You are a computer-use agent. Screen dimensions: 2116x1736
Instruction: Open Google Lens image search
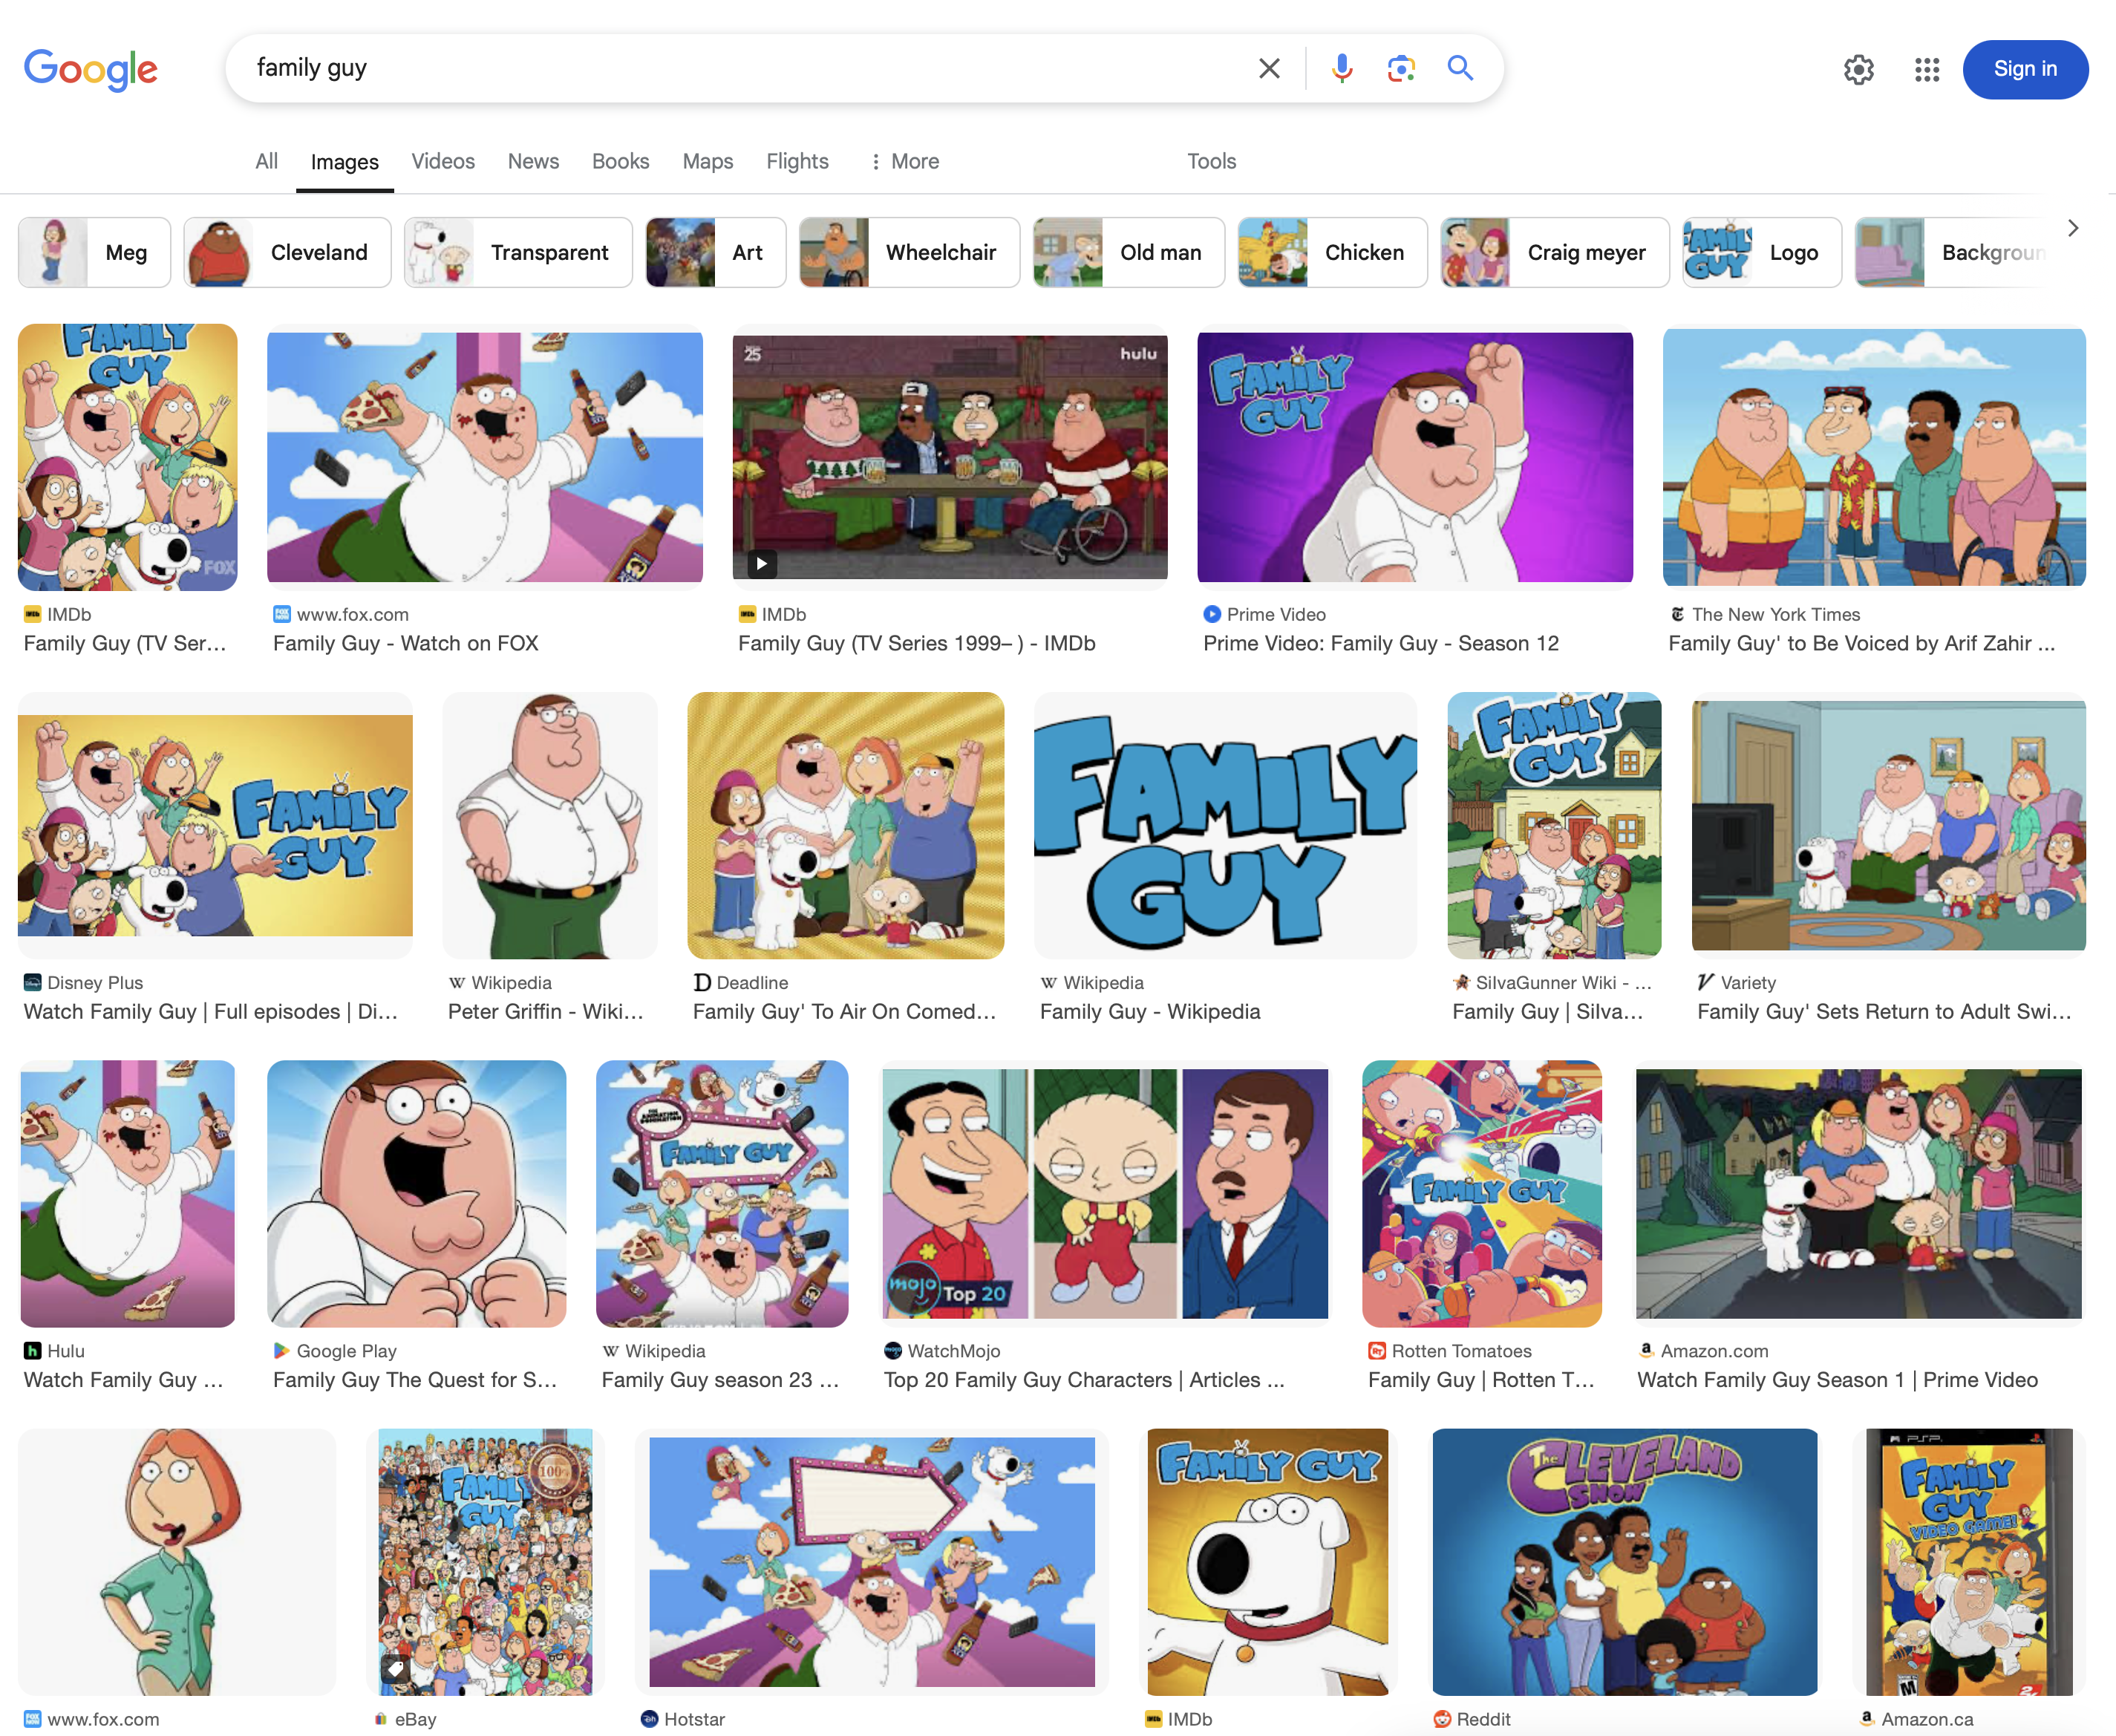(1400, 68)
